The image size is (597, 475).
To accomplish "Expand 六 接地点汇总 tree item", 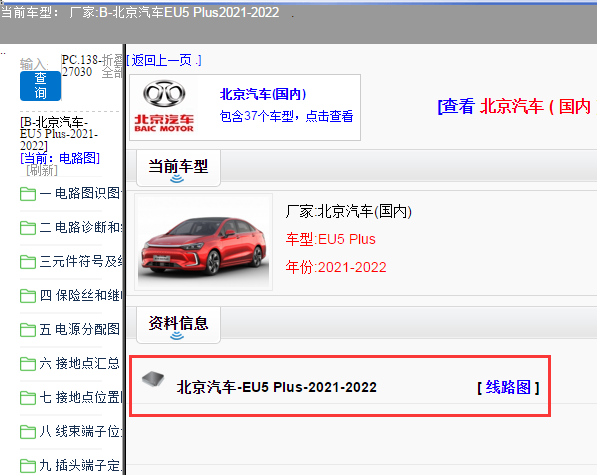I will (80, 363).
